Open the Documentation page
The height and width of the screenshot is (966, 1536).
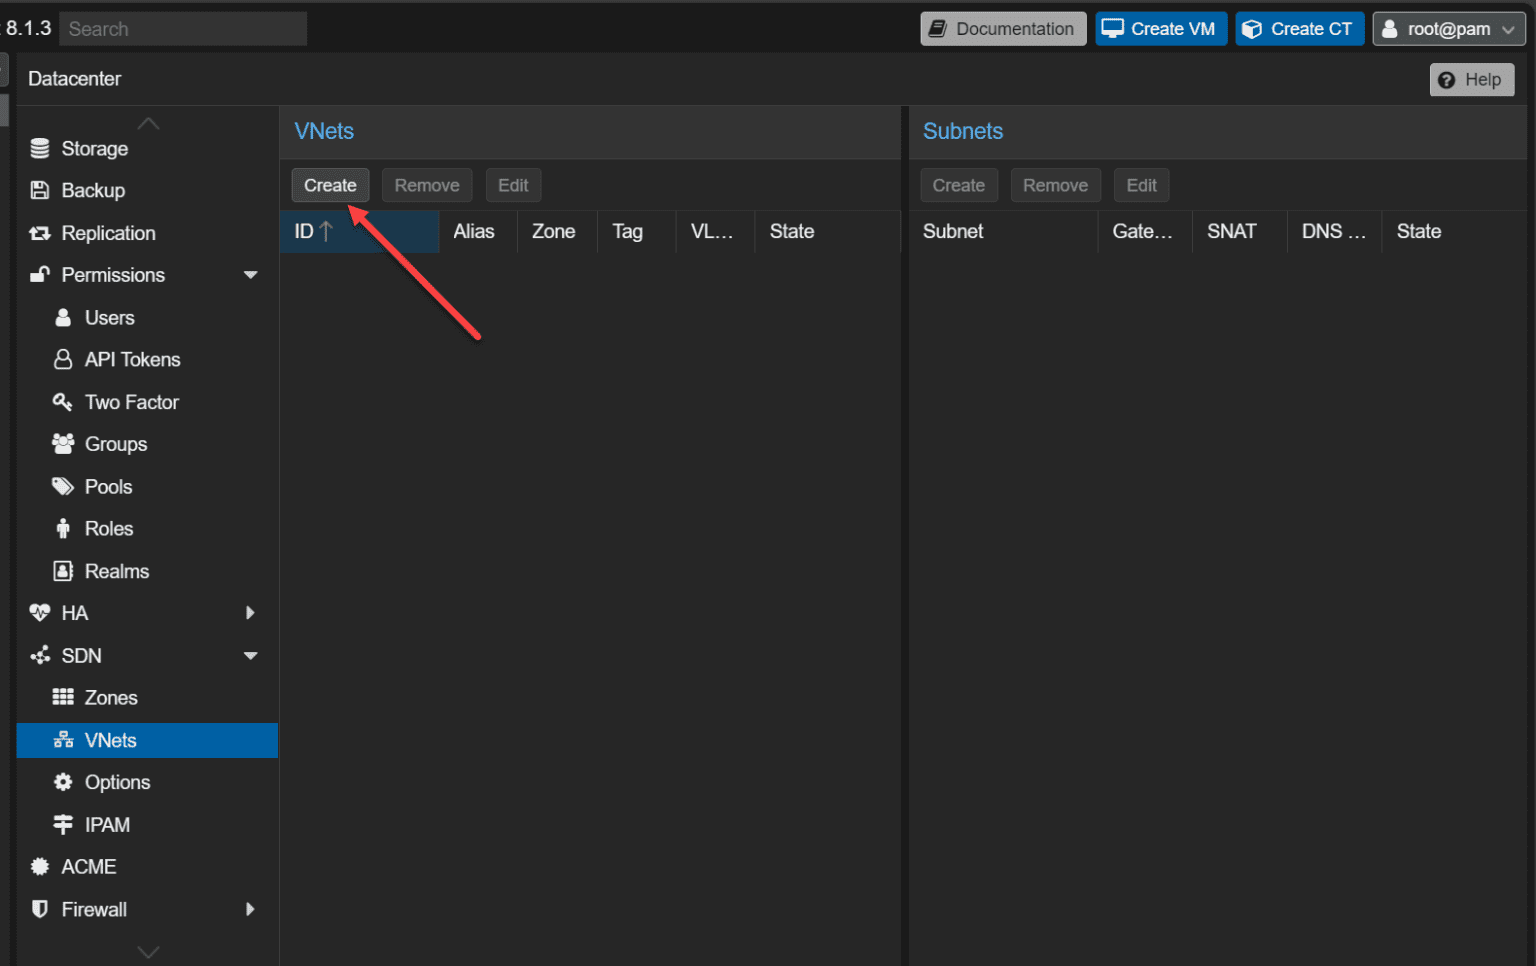(x=1002, y=28)
